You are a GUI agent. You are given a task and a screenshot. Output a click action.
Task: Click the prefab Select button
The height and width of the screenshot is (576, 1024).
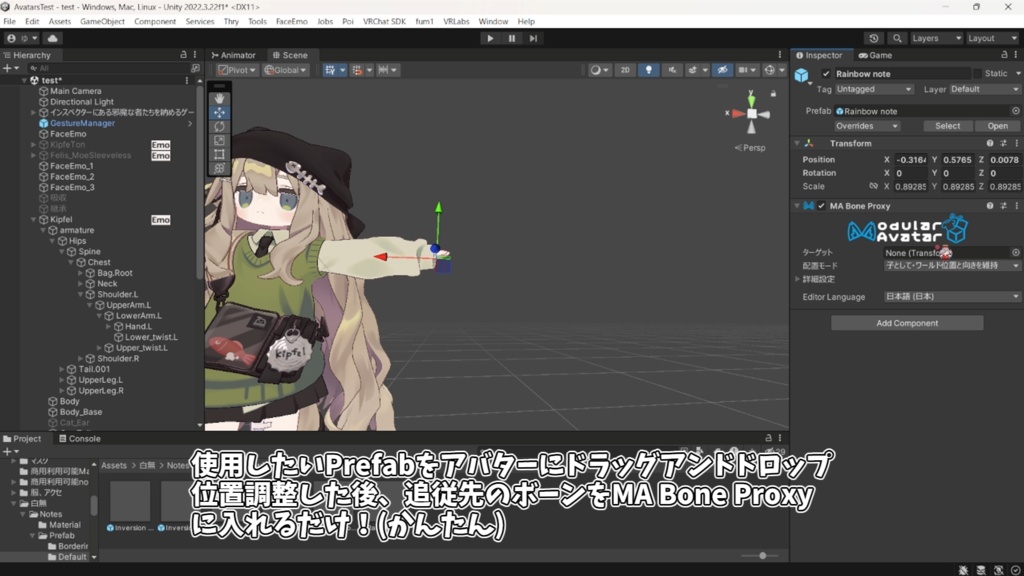pyautogui.click(x=947, y=126)
